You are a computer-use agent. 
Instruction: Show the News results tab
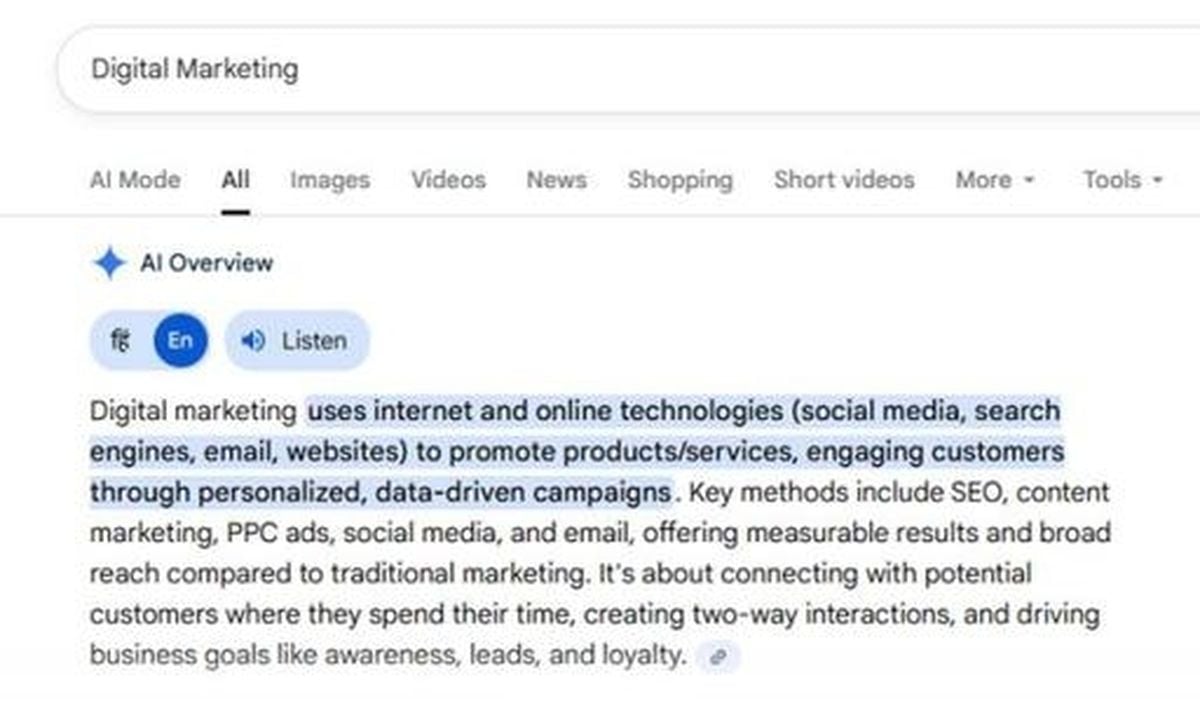coord(556,180)
